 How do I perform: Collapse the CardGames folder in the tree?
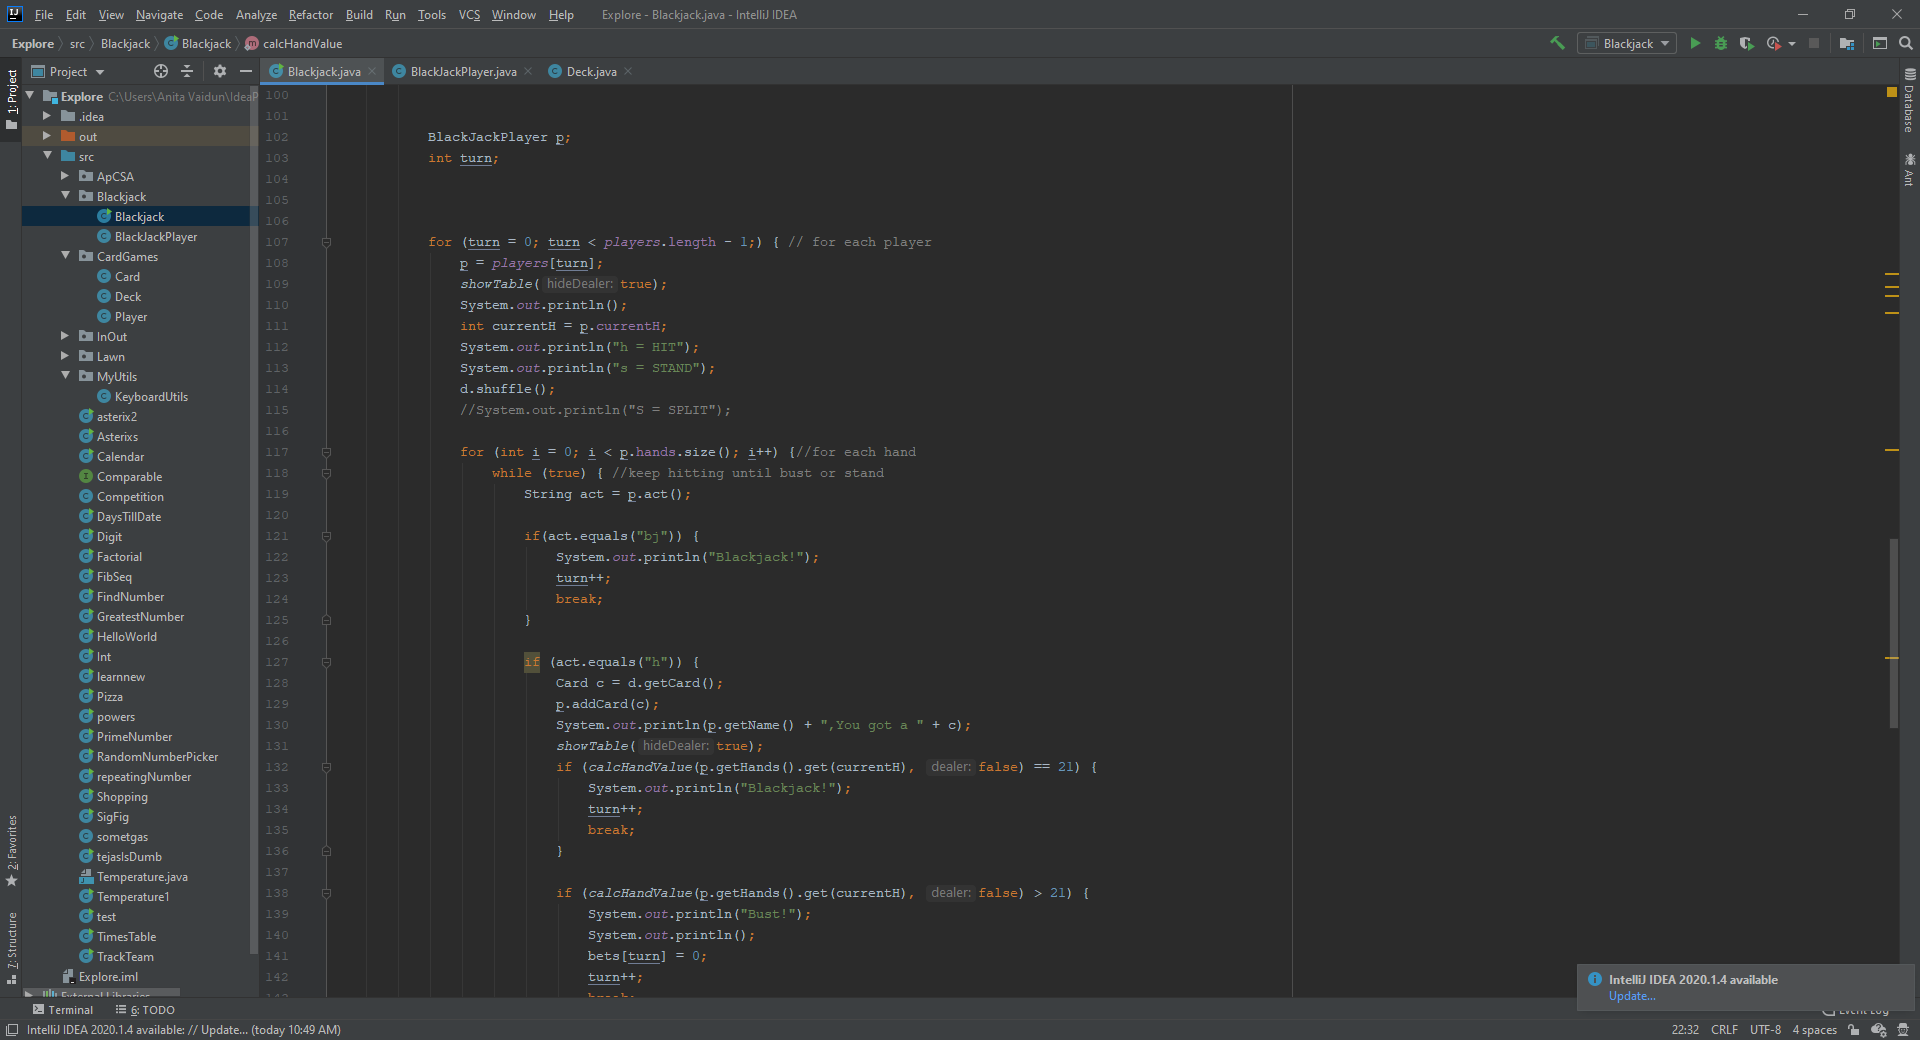[66, 256]
